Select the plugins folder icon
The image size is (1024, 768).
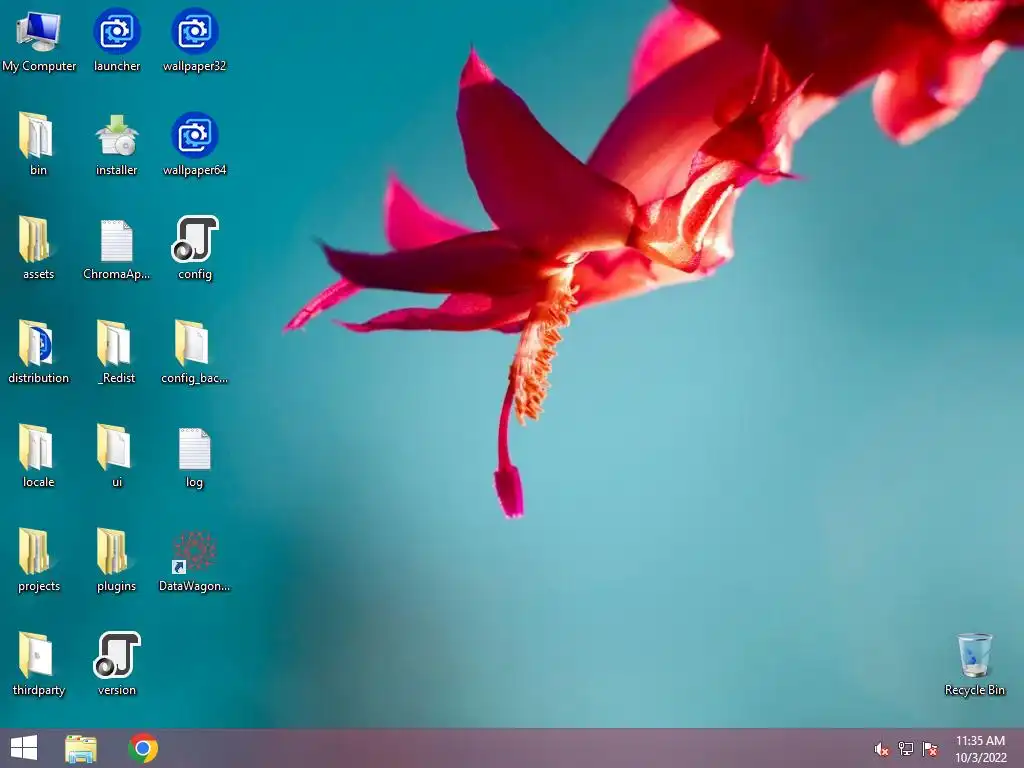point(117,560)
